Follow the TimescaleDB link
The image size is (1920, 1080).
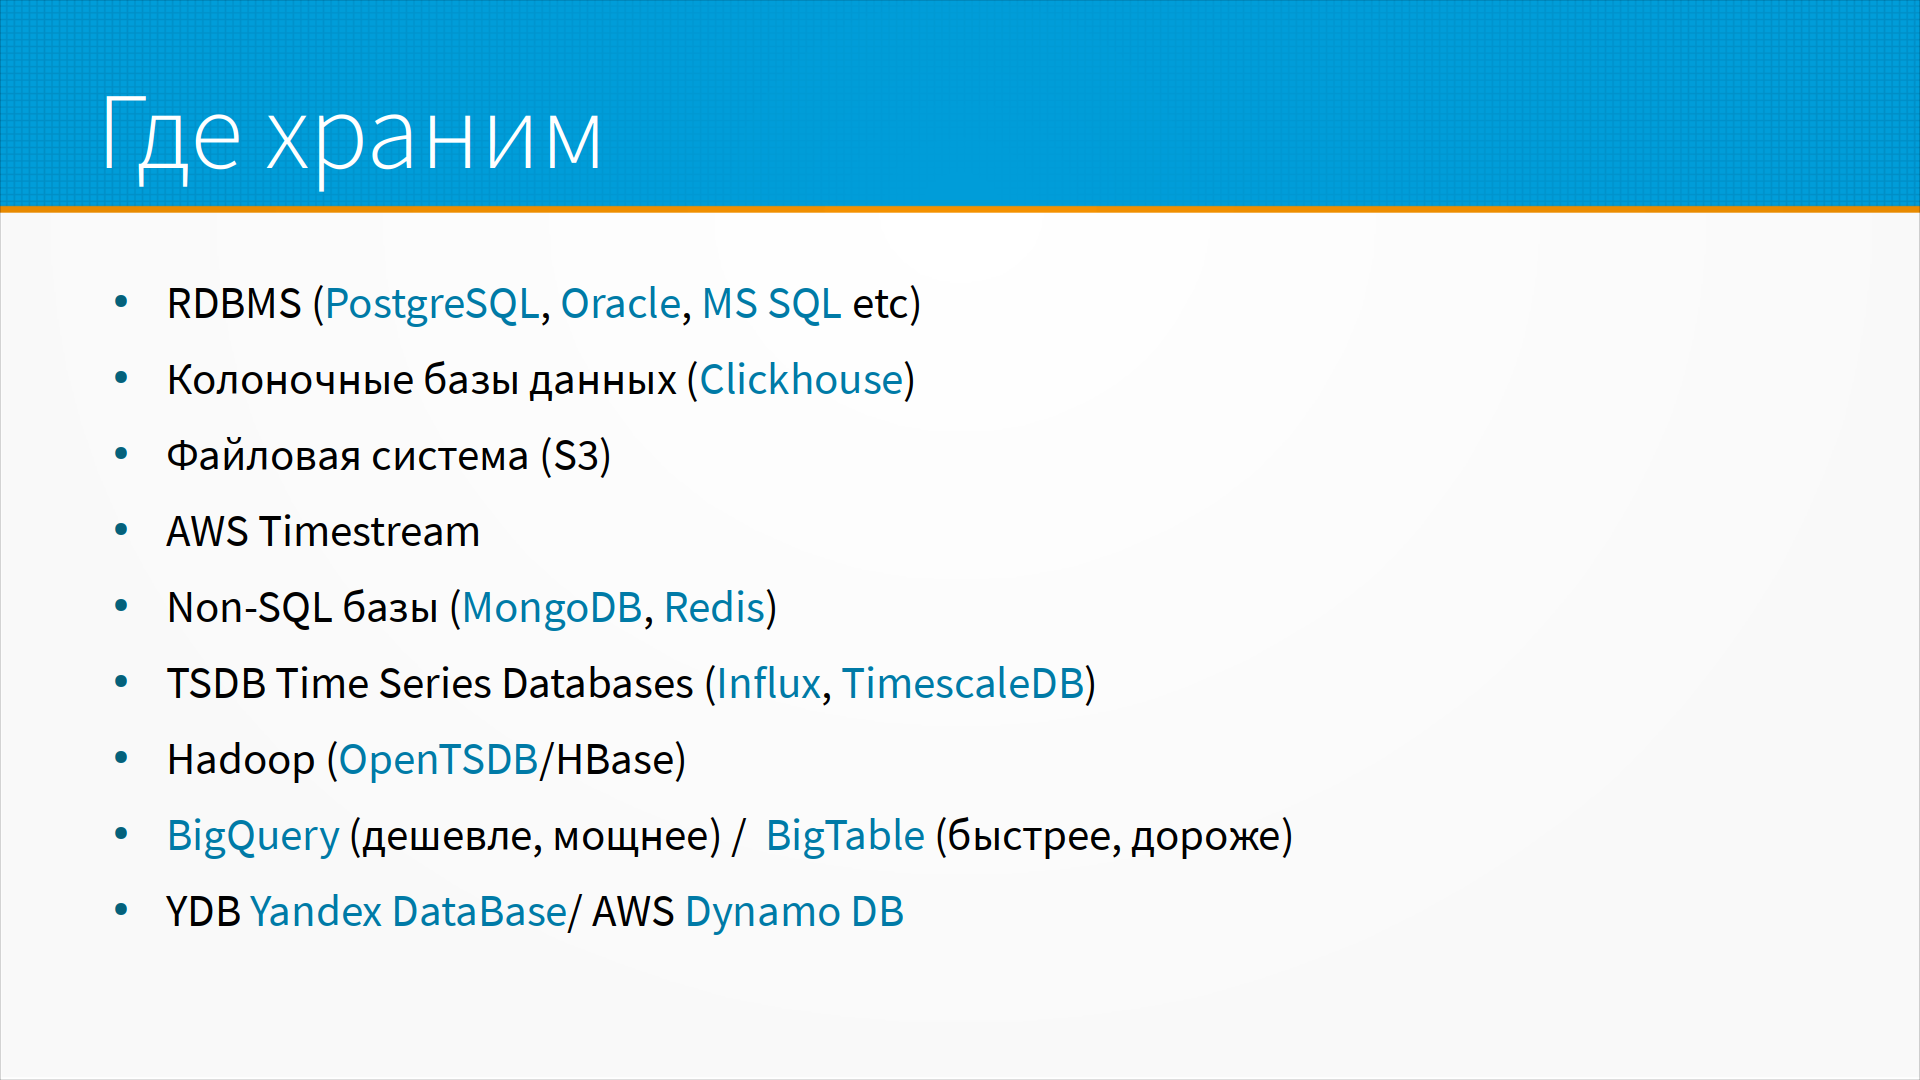[x=963, y=684]
